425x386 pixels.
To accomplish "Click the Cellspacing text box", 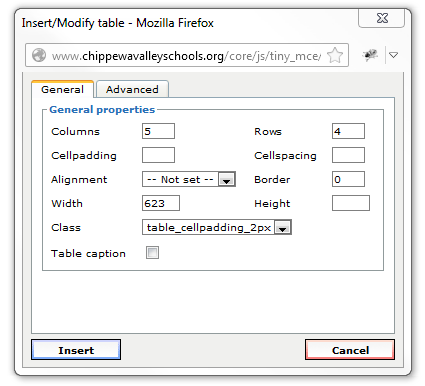I will pyautogui.click(x=348, y=155).
